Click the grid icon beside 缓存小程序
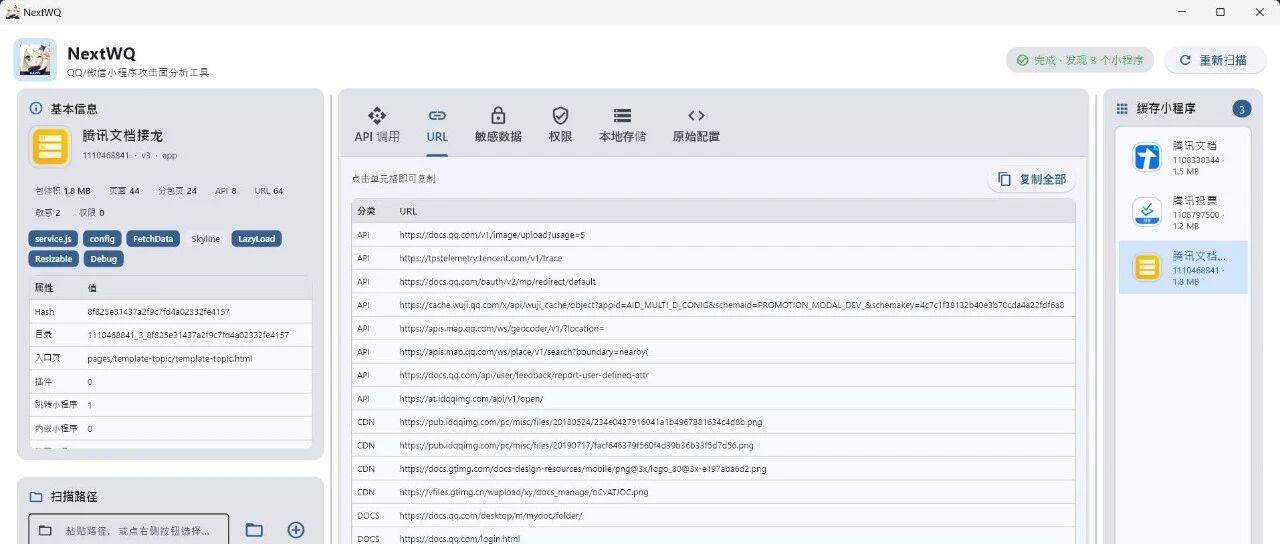The image size is (1280, 544). point(1122,108)
